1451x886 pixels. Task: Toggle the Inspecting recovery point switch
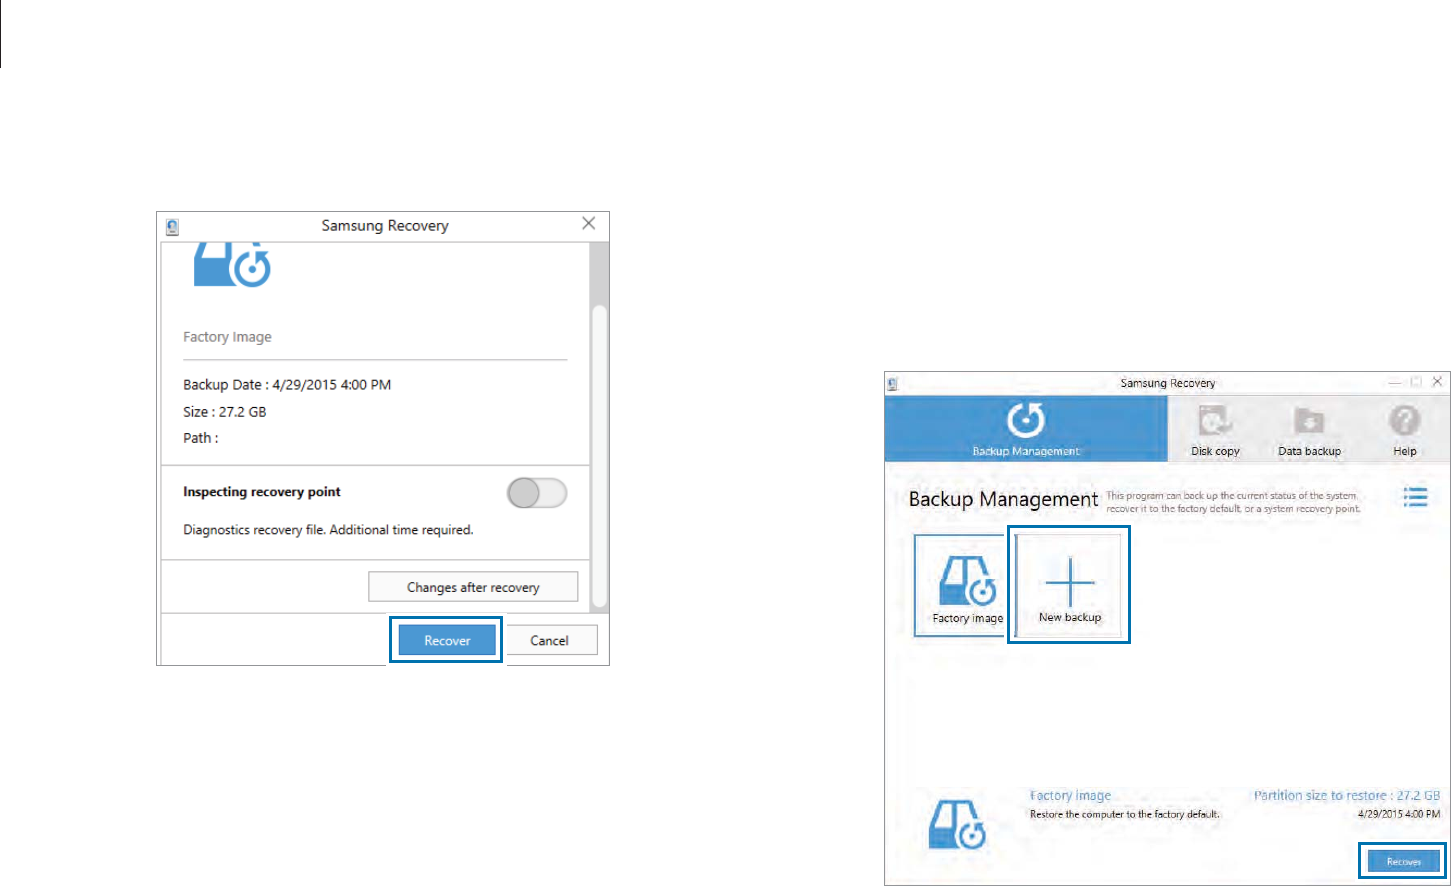[537, 493]
